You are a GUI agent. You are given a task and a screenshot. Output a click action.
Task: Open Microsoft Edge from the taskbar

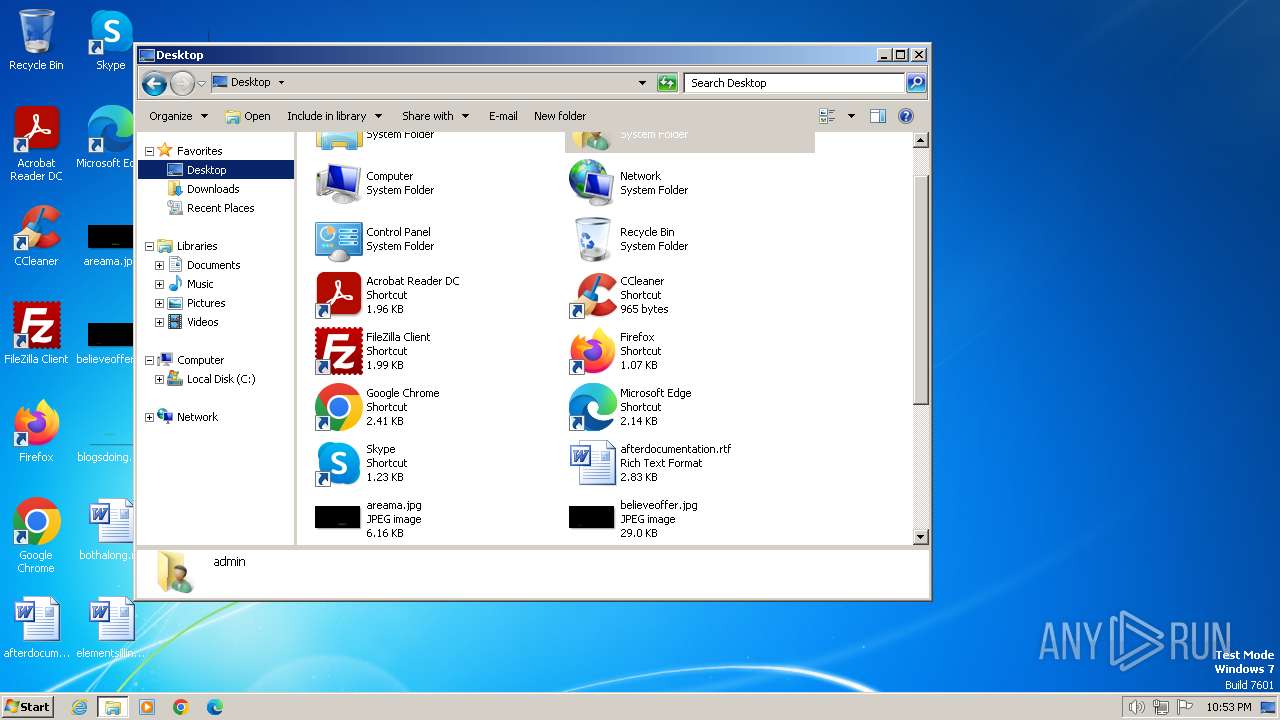pos(214,707)
